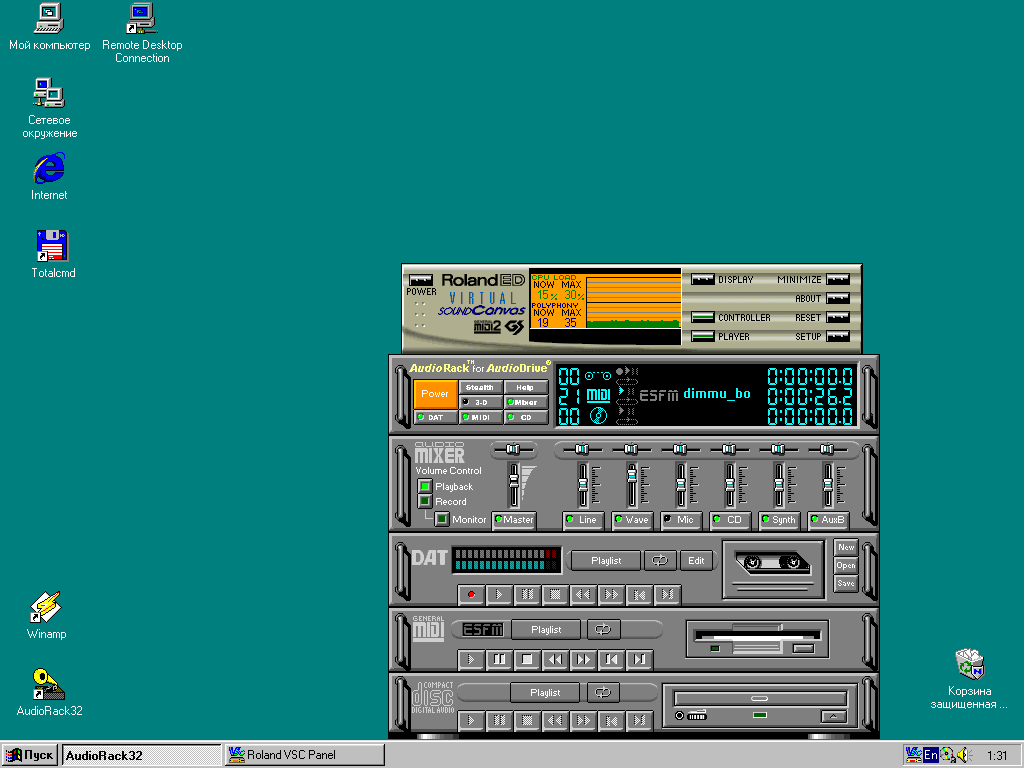Viewport: 1024px width, 768px height.
Task: Switch mixer to Record volume control
Action: pos(425,502)
